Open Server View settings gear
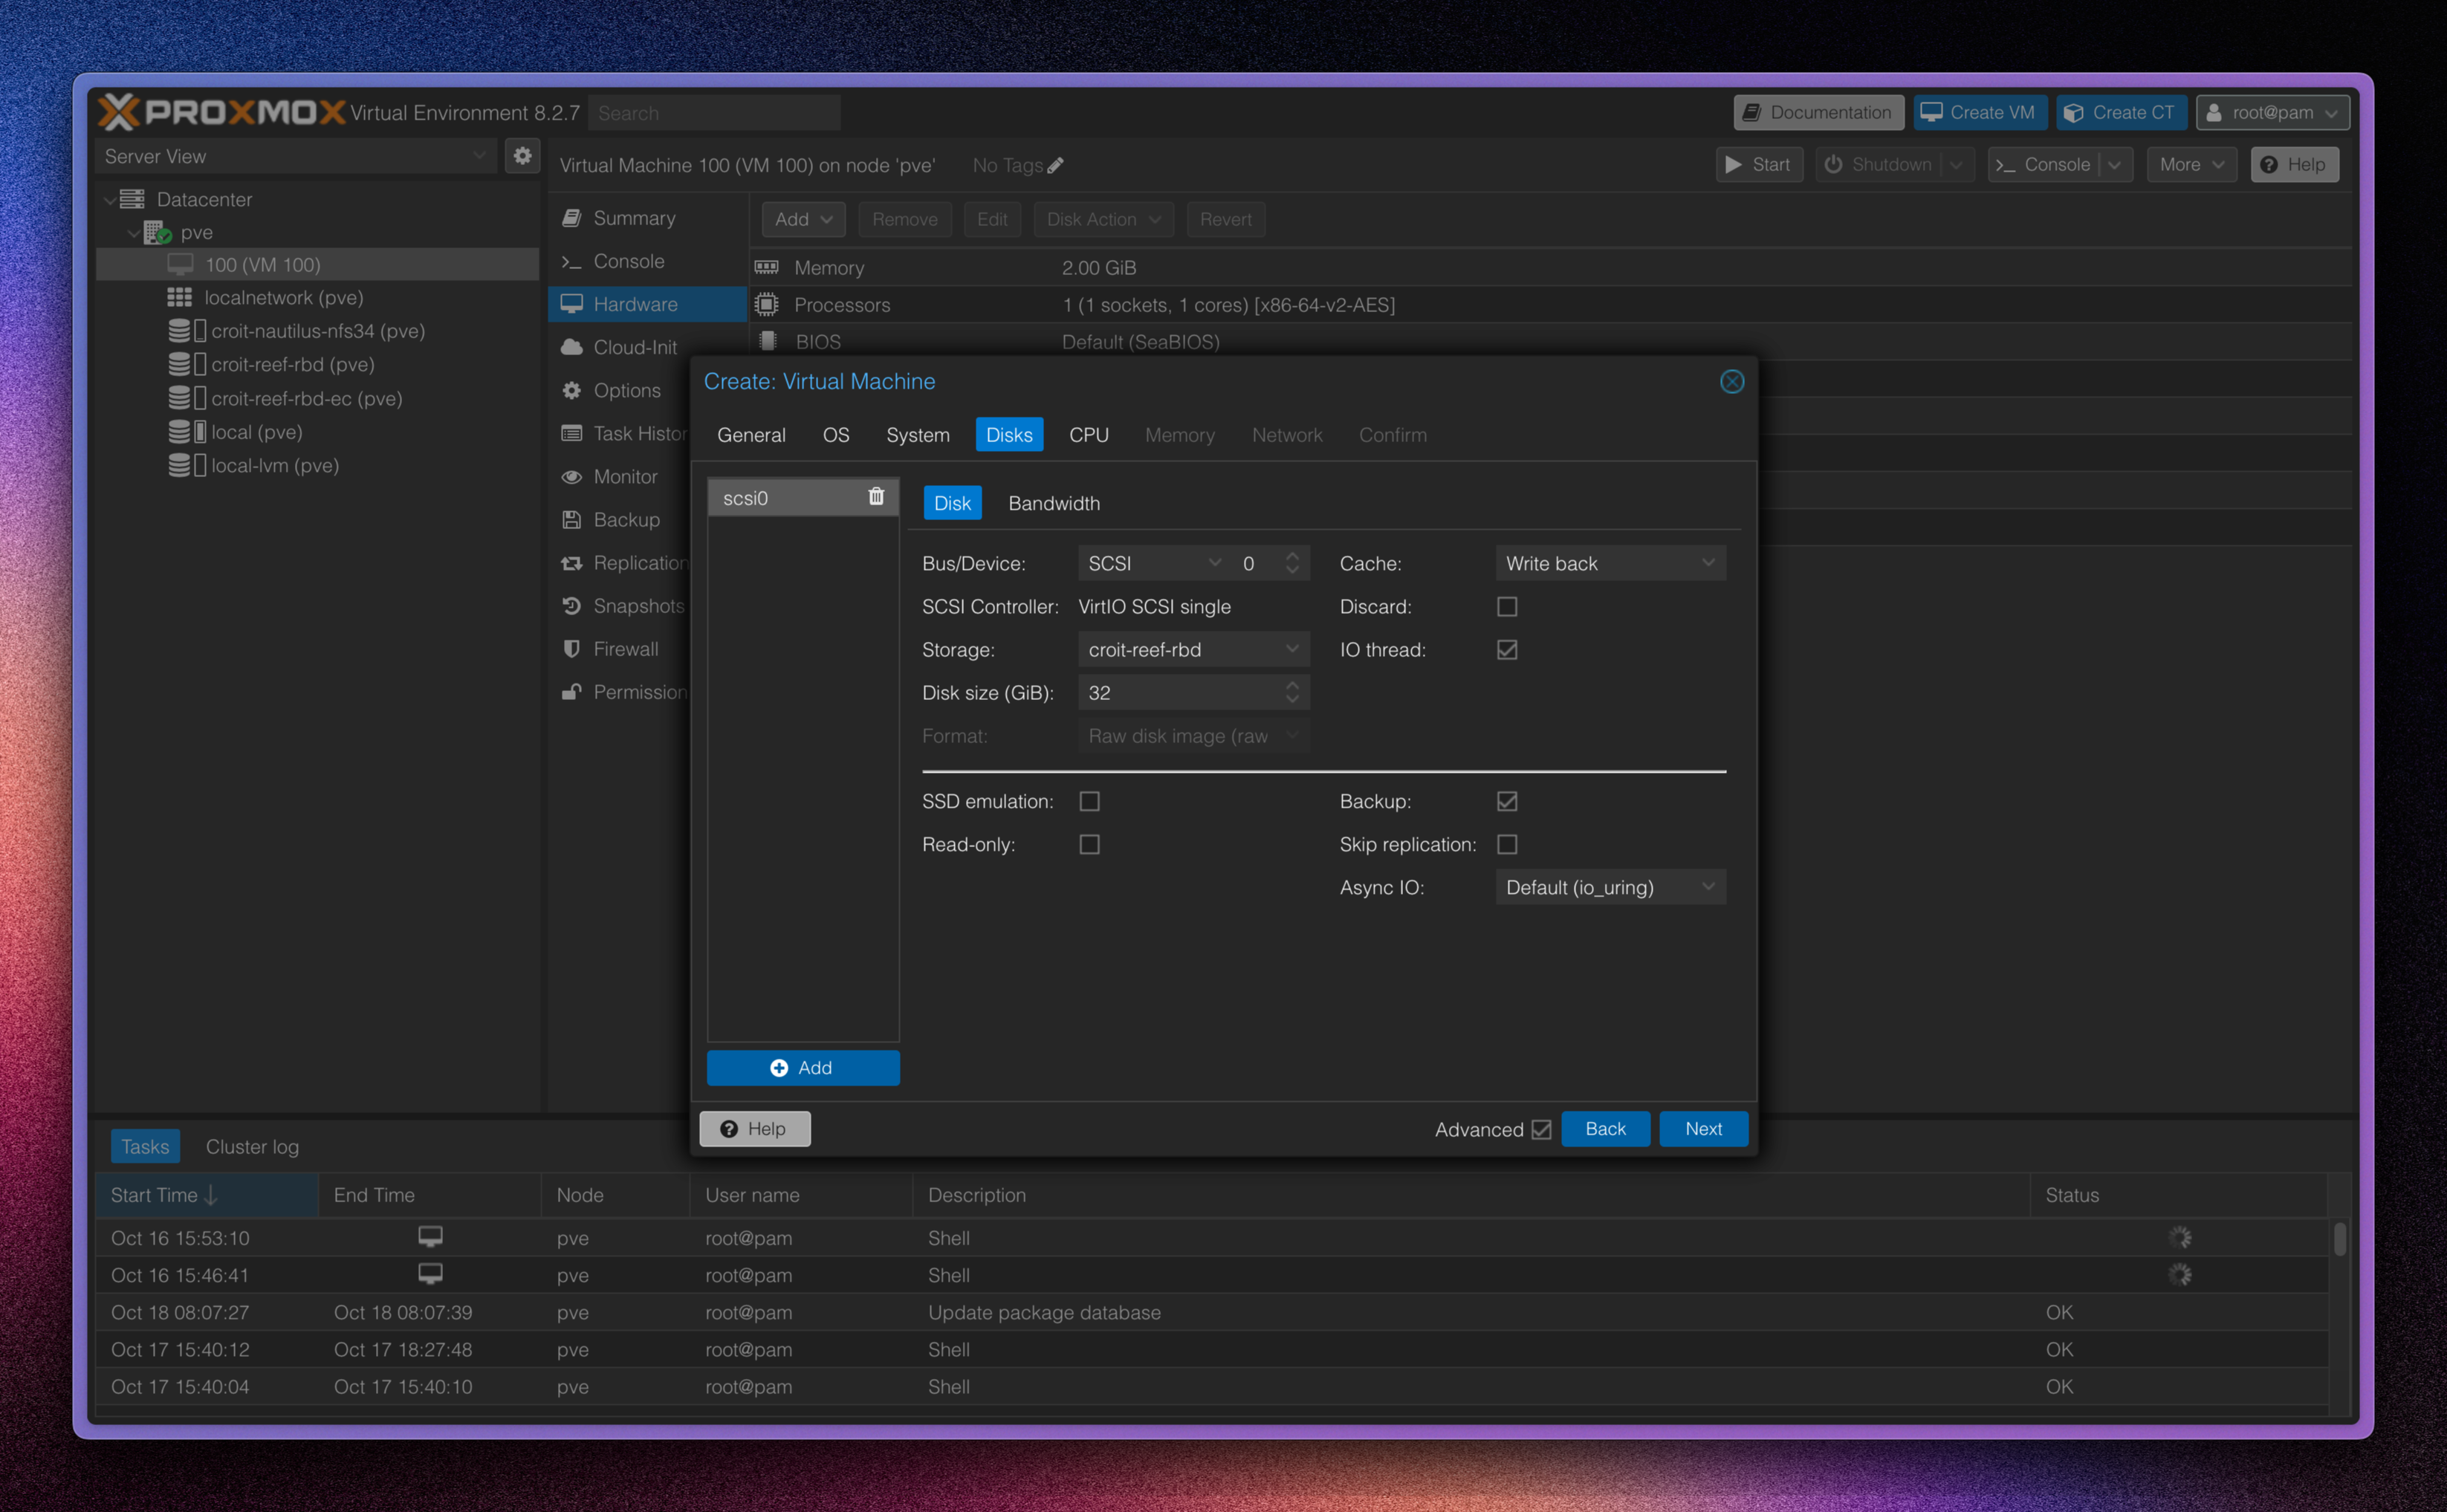 click(522, 156)
